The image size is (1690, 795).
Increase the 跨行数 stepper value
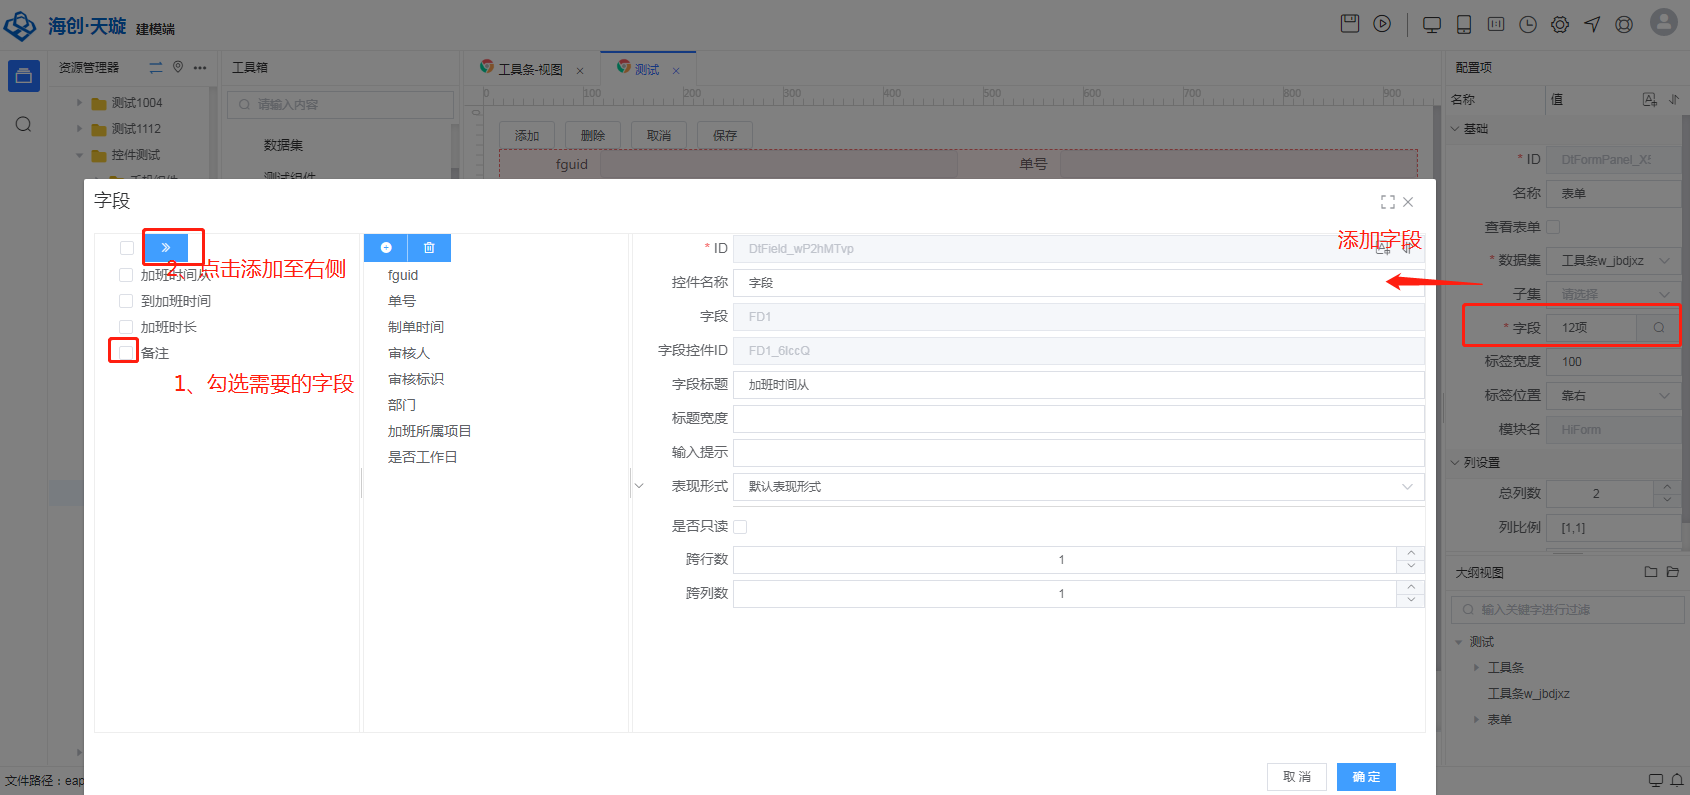click(x=1411, y=553)
